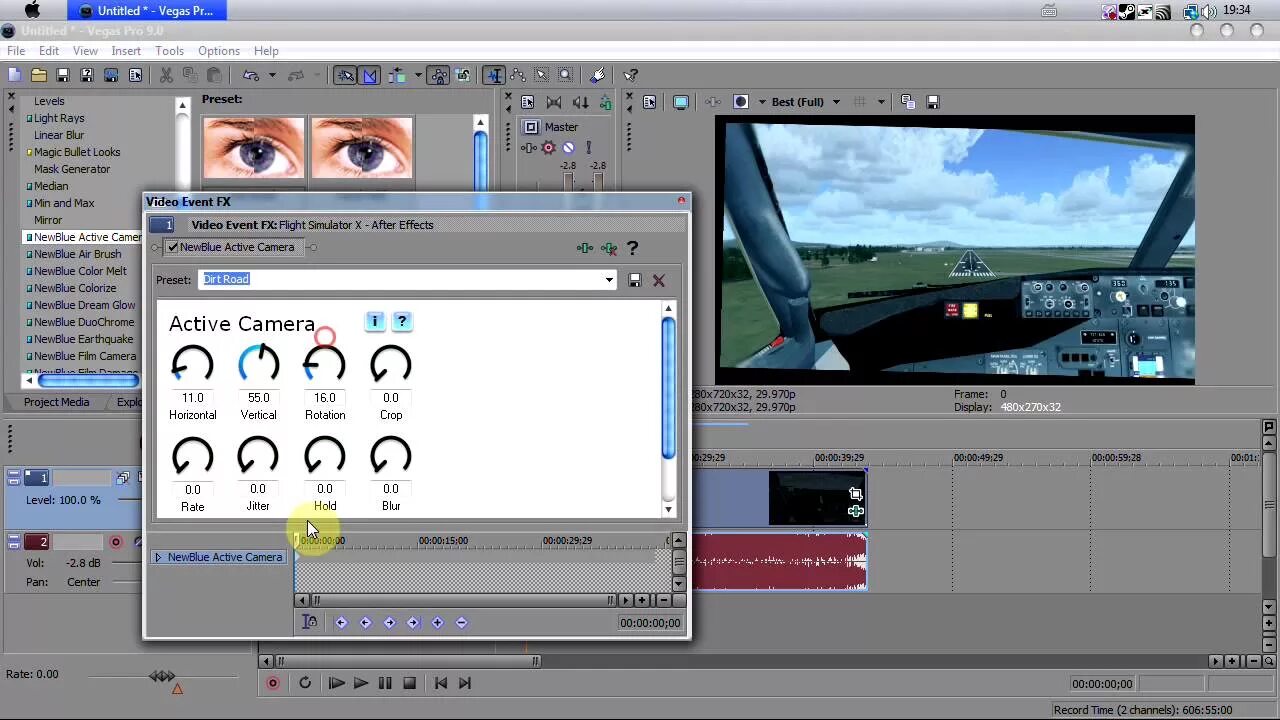Select the Zoom edit tool magnifier
1280x720 pixels.
565,75
